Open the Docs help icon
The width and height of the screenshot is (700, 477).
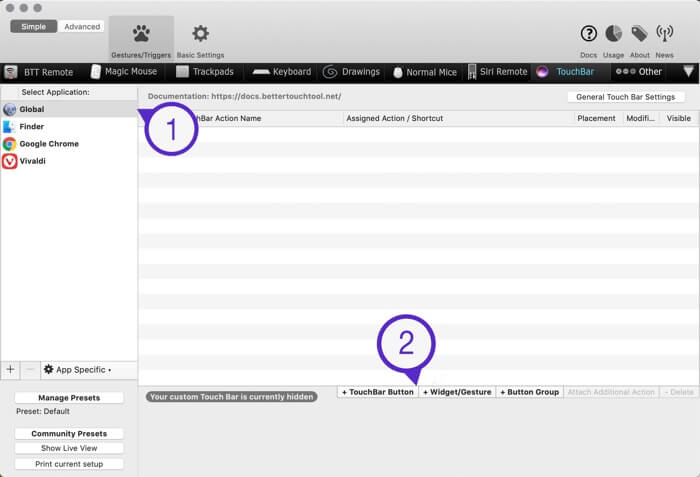[x=588, y=33]
